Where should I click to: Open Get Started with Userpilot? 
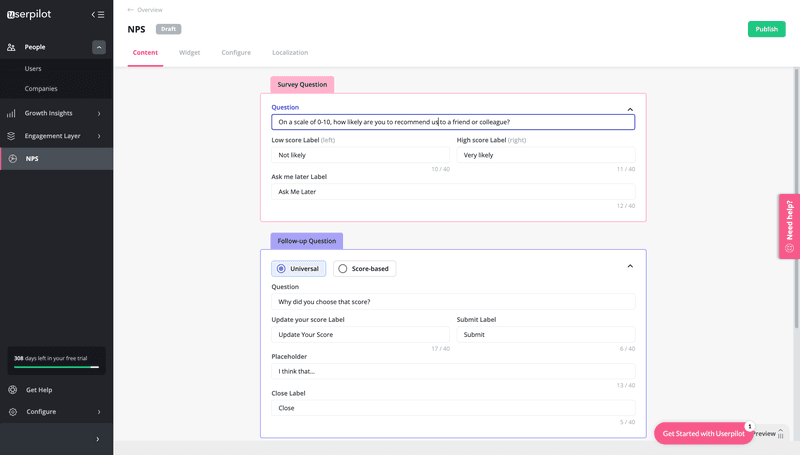click(701, 433)
